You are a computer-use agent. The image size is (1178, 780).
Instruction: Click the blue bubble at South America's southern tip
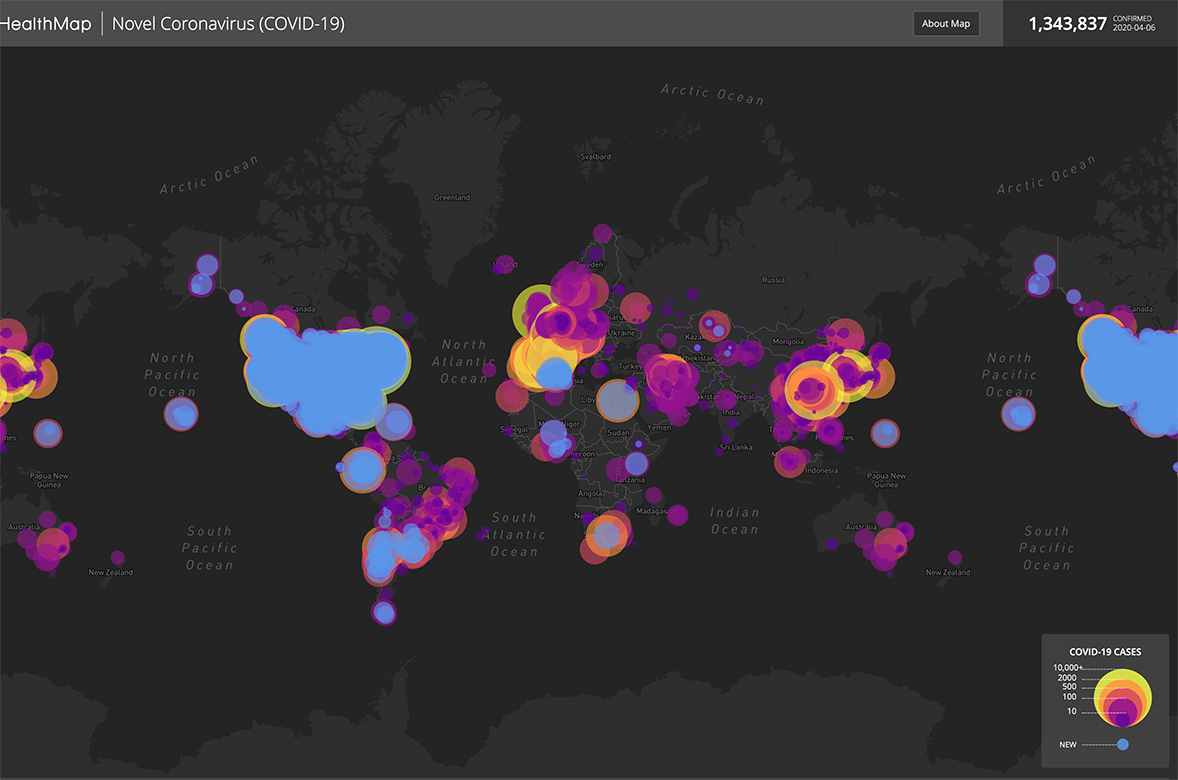click(384, 610)
